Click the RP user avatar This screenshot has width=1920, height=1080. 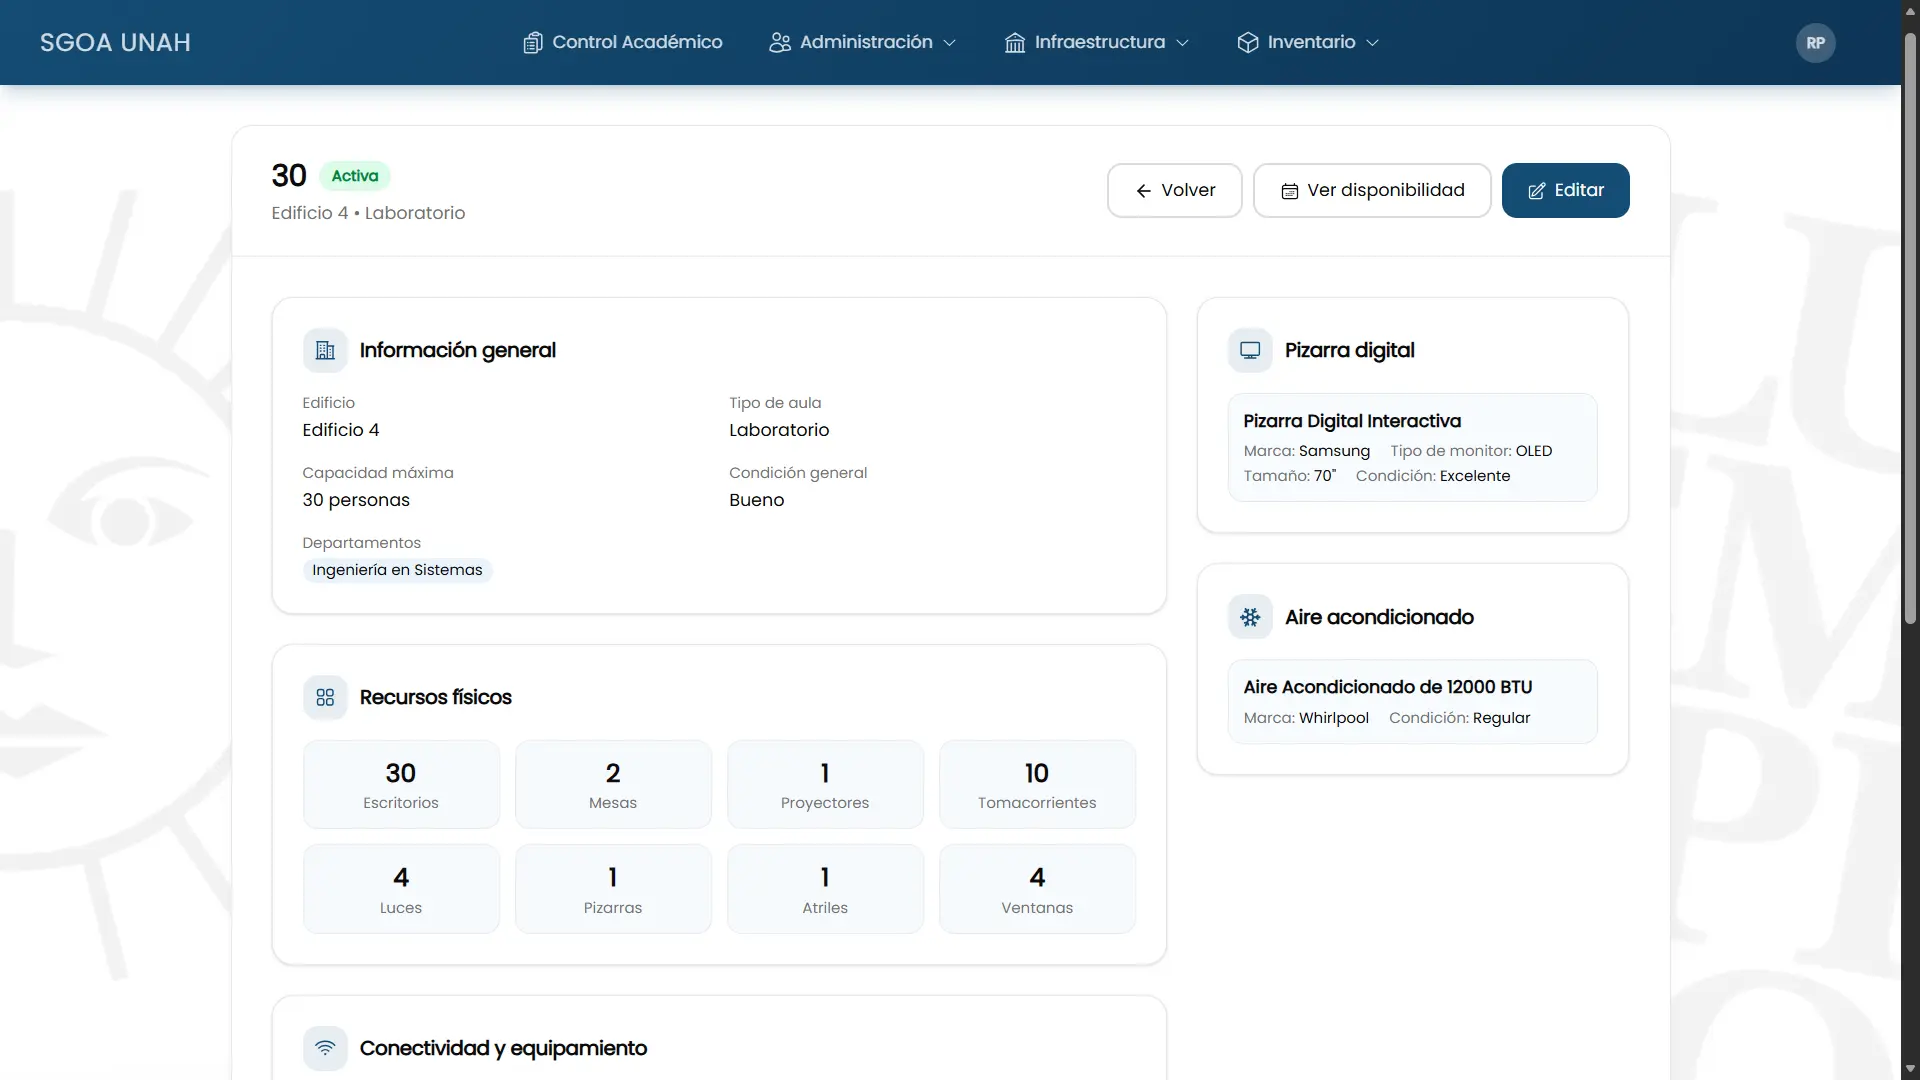pos(1816,43)
